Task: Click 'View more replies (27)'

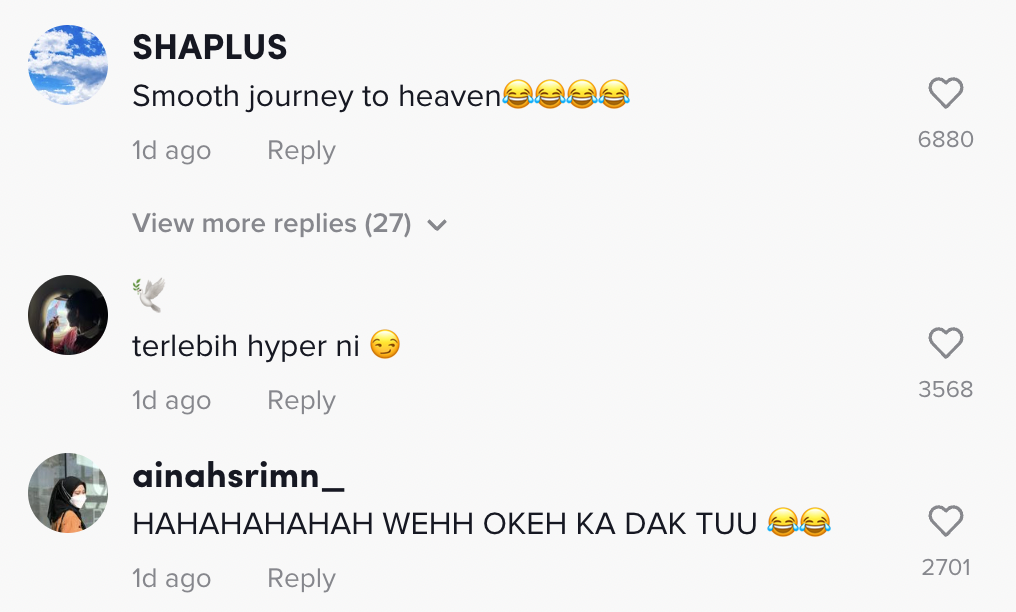Action: pyautogui.click(x=272, y=224)
